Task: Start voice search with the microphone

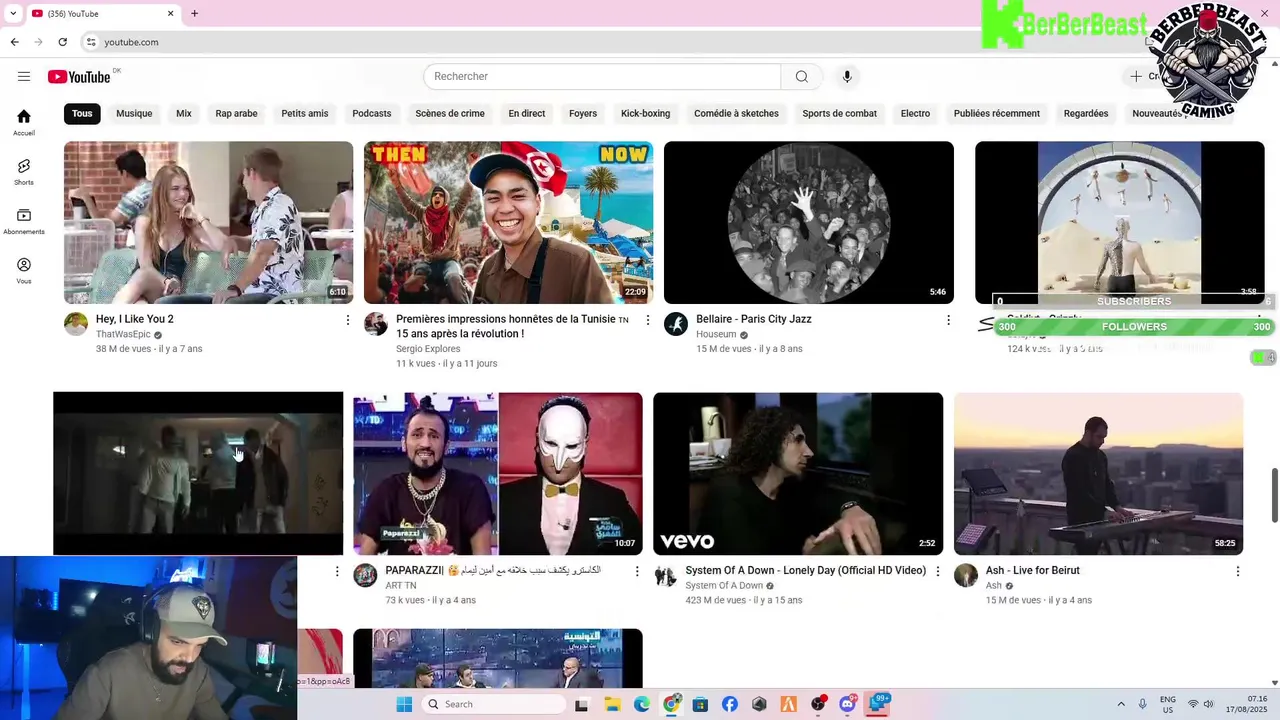Action: pyautogui.click(x=847, y=77)
